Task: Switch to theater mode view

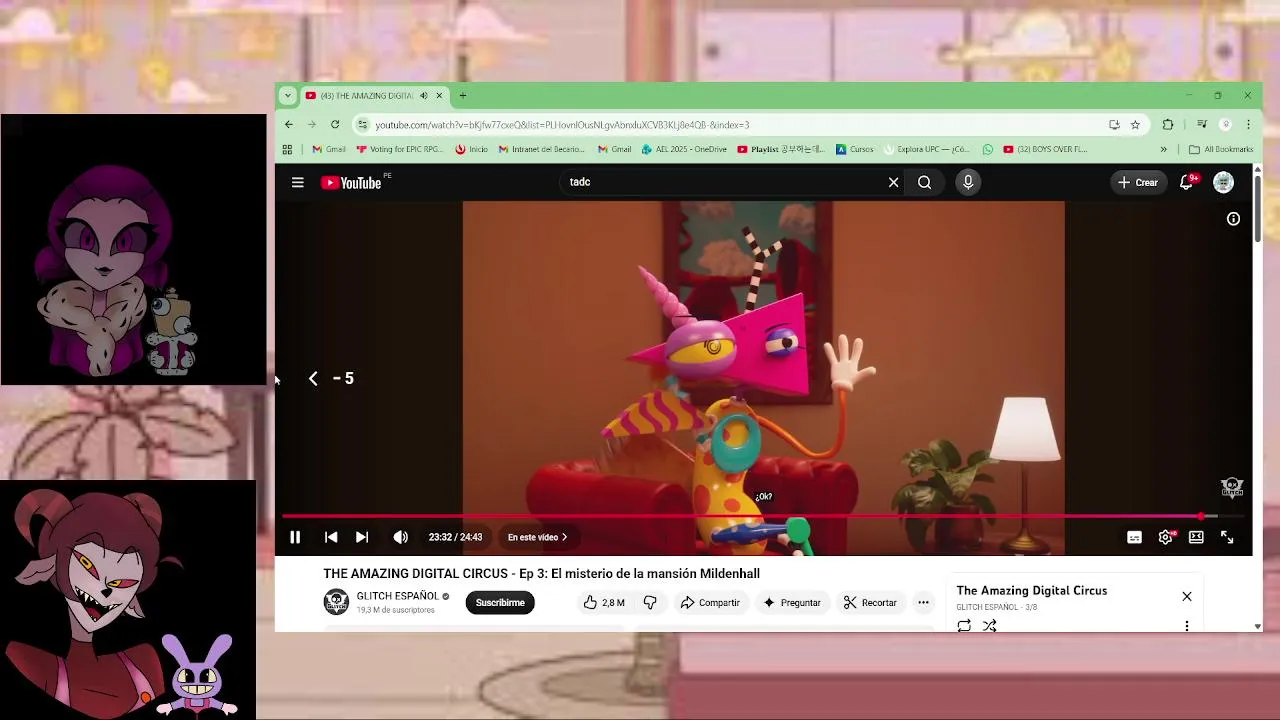Action: coord(1196,537)
